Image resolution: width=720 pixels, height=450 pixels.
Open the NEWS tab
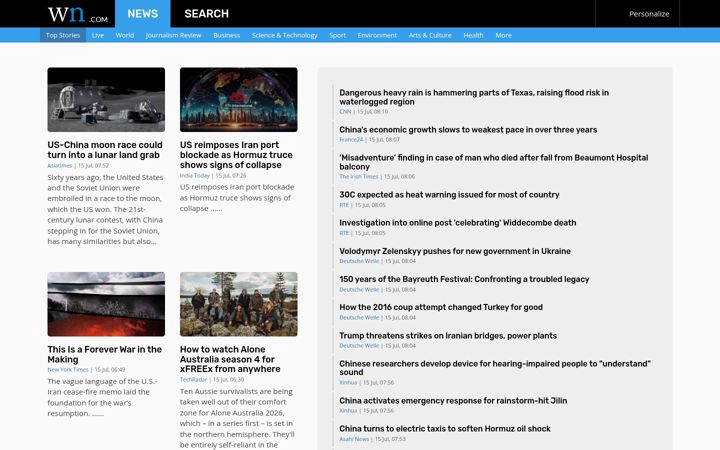(x=143, y=14)
